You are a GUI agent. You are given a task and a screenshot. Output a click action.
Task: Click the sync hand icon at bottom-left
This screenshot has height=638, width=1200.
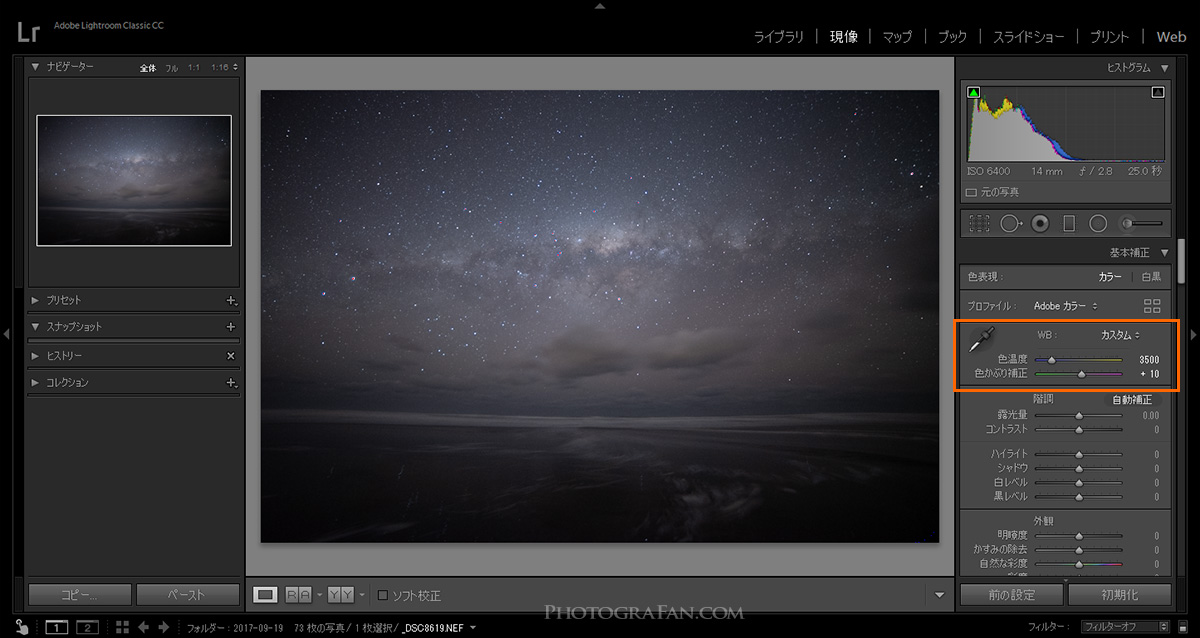[21, 626]
